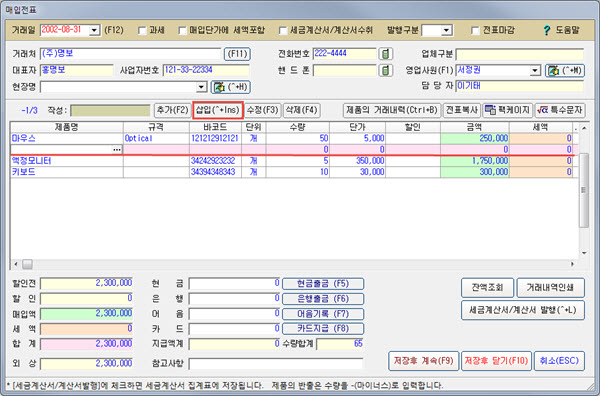This screenshot has height=396, width=600.
Task: Check the 세금계산서/계산서수취 checkbox
Action: pyautogui.click(x=283, y=31)
